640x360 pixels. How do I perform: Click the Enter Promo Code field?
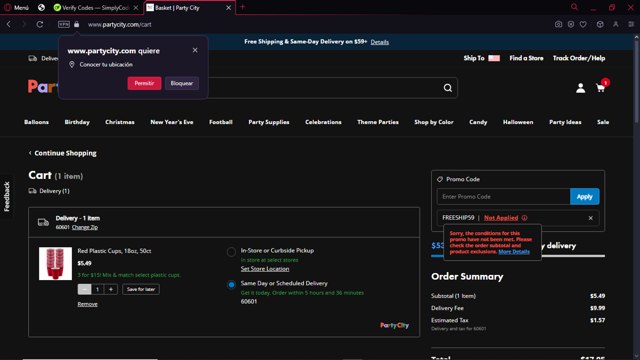click(x=503, y=197)
